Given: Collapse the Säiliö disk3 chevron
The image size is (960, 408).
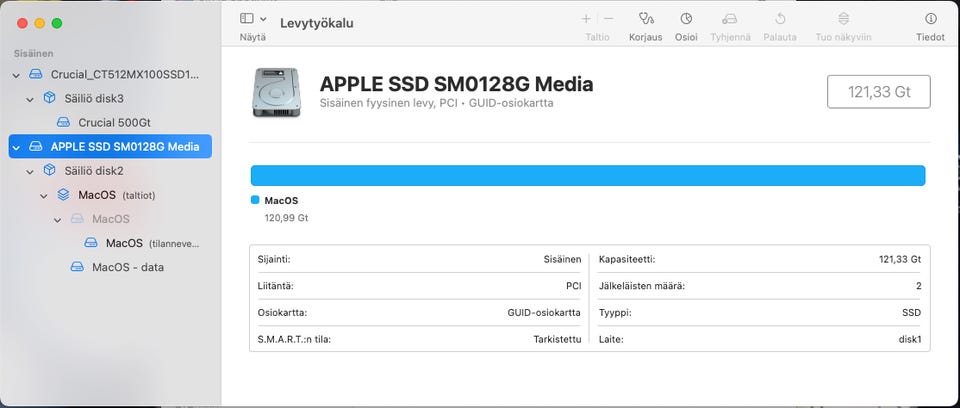Looking at the screenshot, I should 29,99.
